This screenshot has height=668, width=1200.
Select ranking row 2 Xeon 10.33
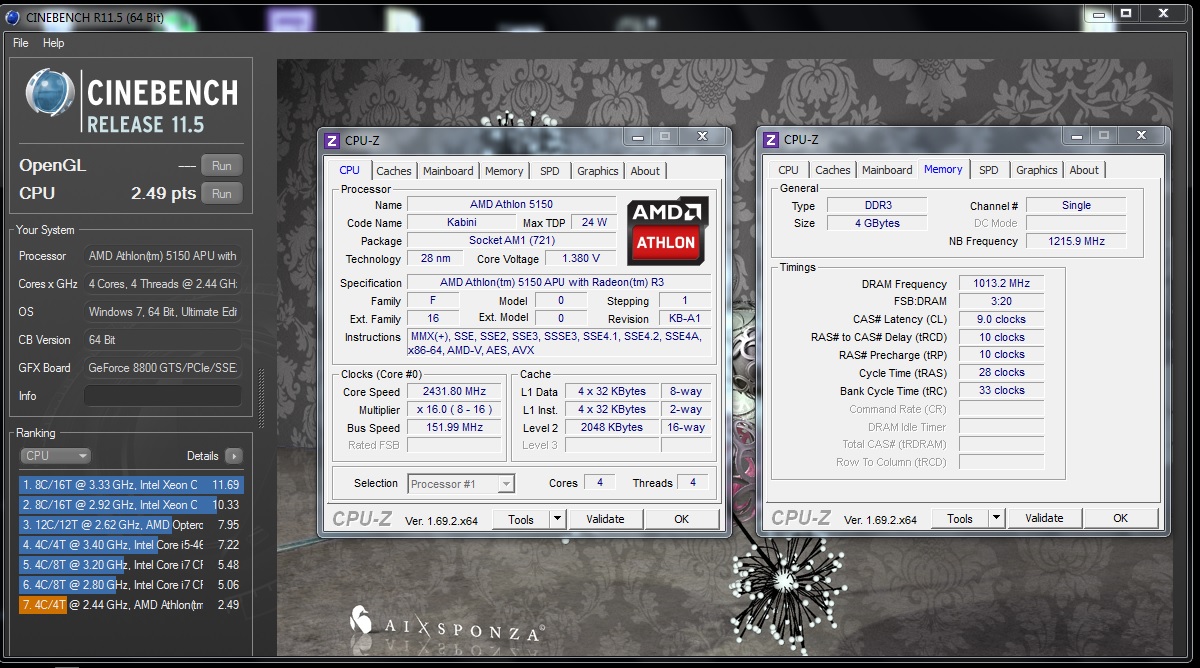[131, 505]
